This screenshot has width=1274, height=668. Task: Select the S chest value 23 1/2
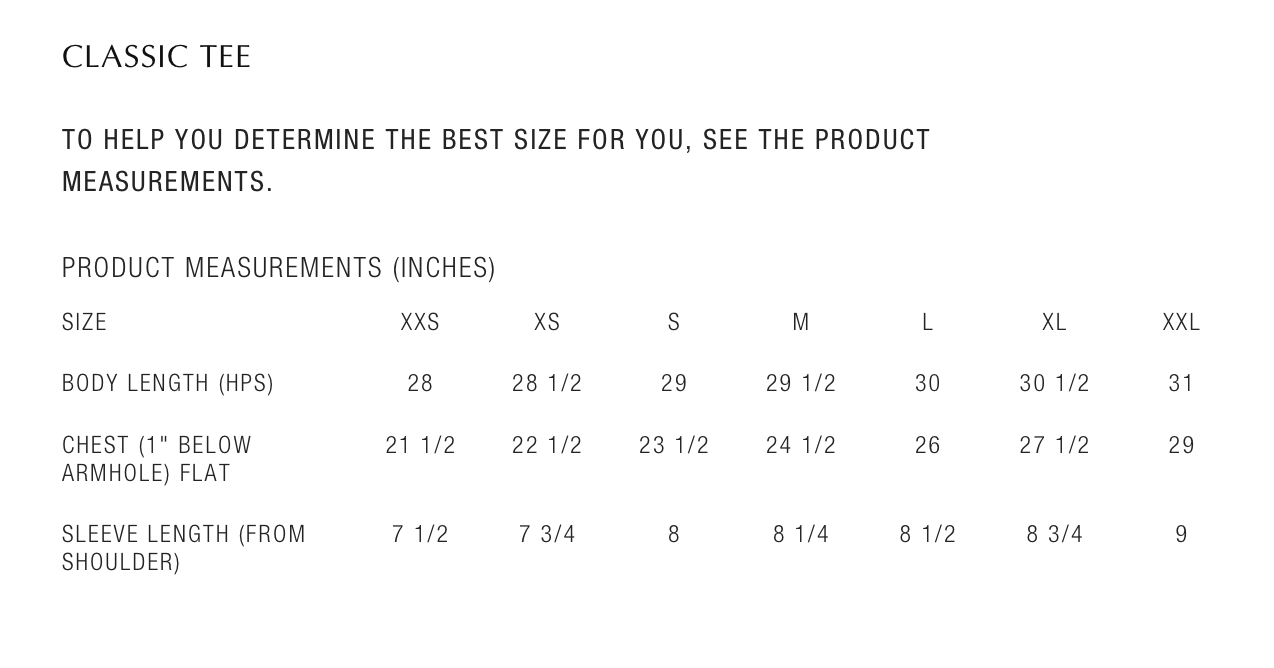point(674,445)
